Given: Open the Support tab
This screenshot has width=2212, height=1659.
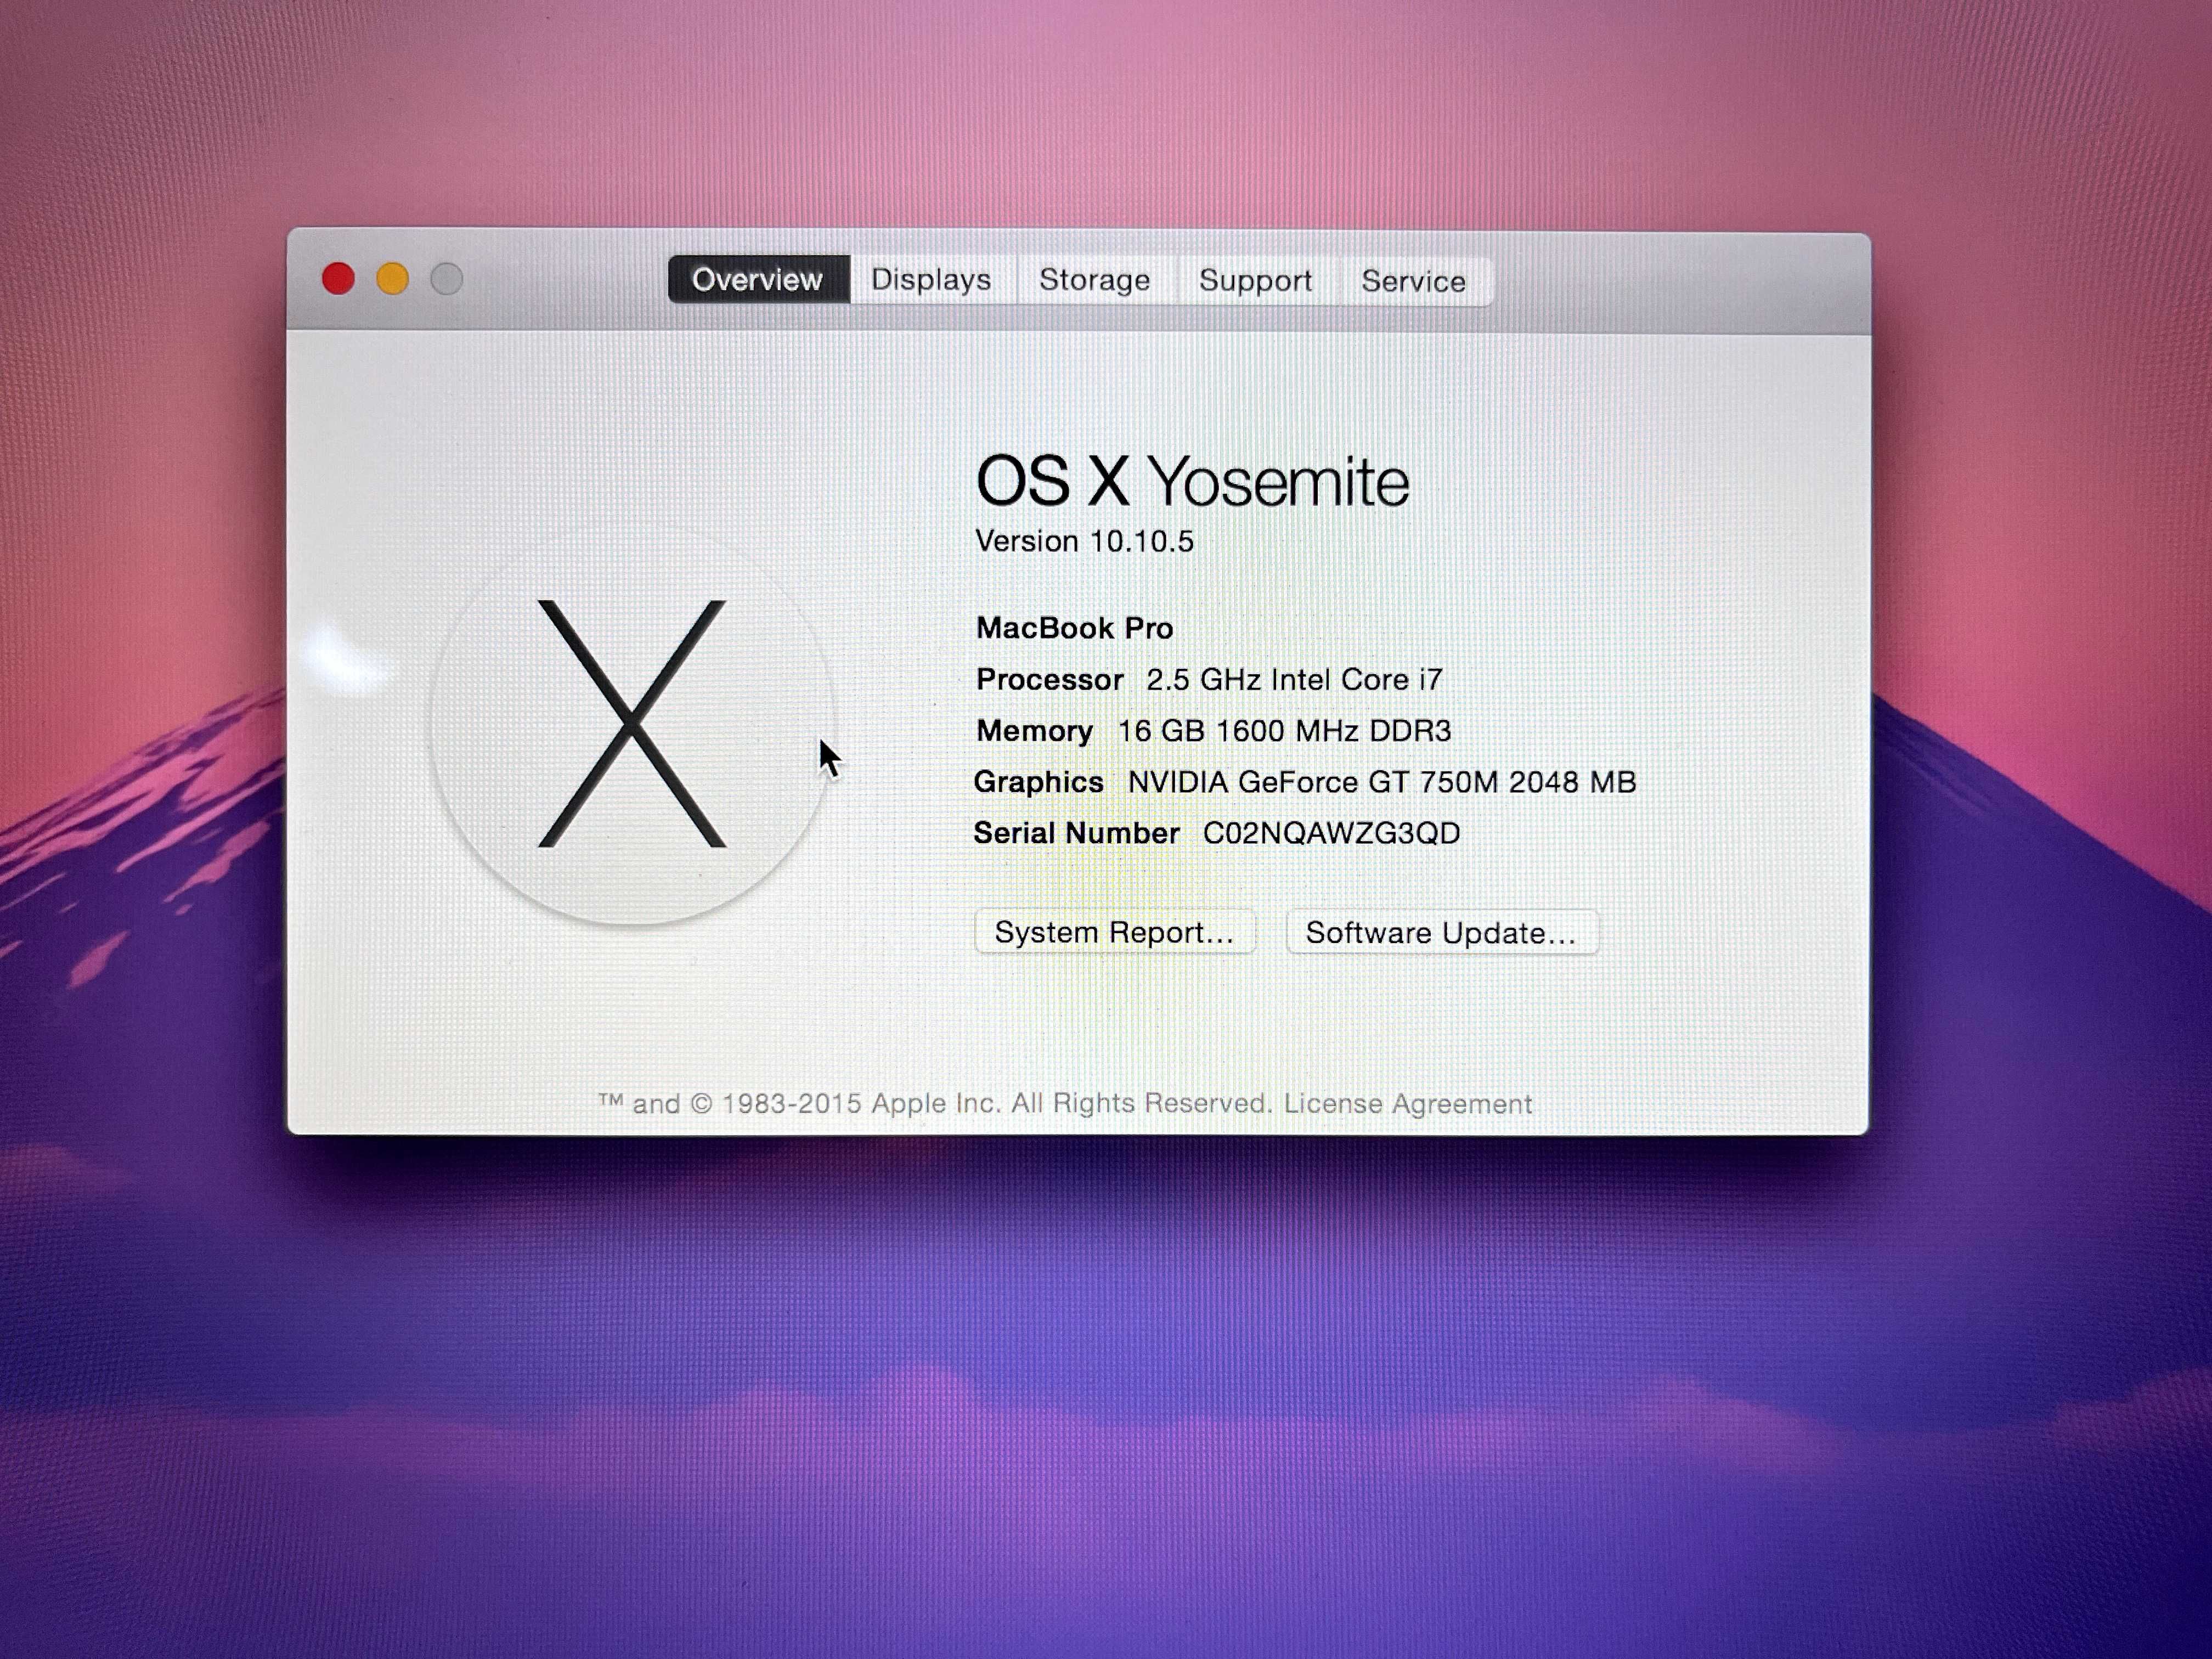Looking at the screenshot, I should pos(1255,281).
